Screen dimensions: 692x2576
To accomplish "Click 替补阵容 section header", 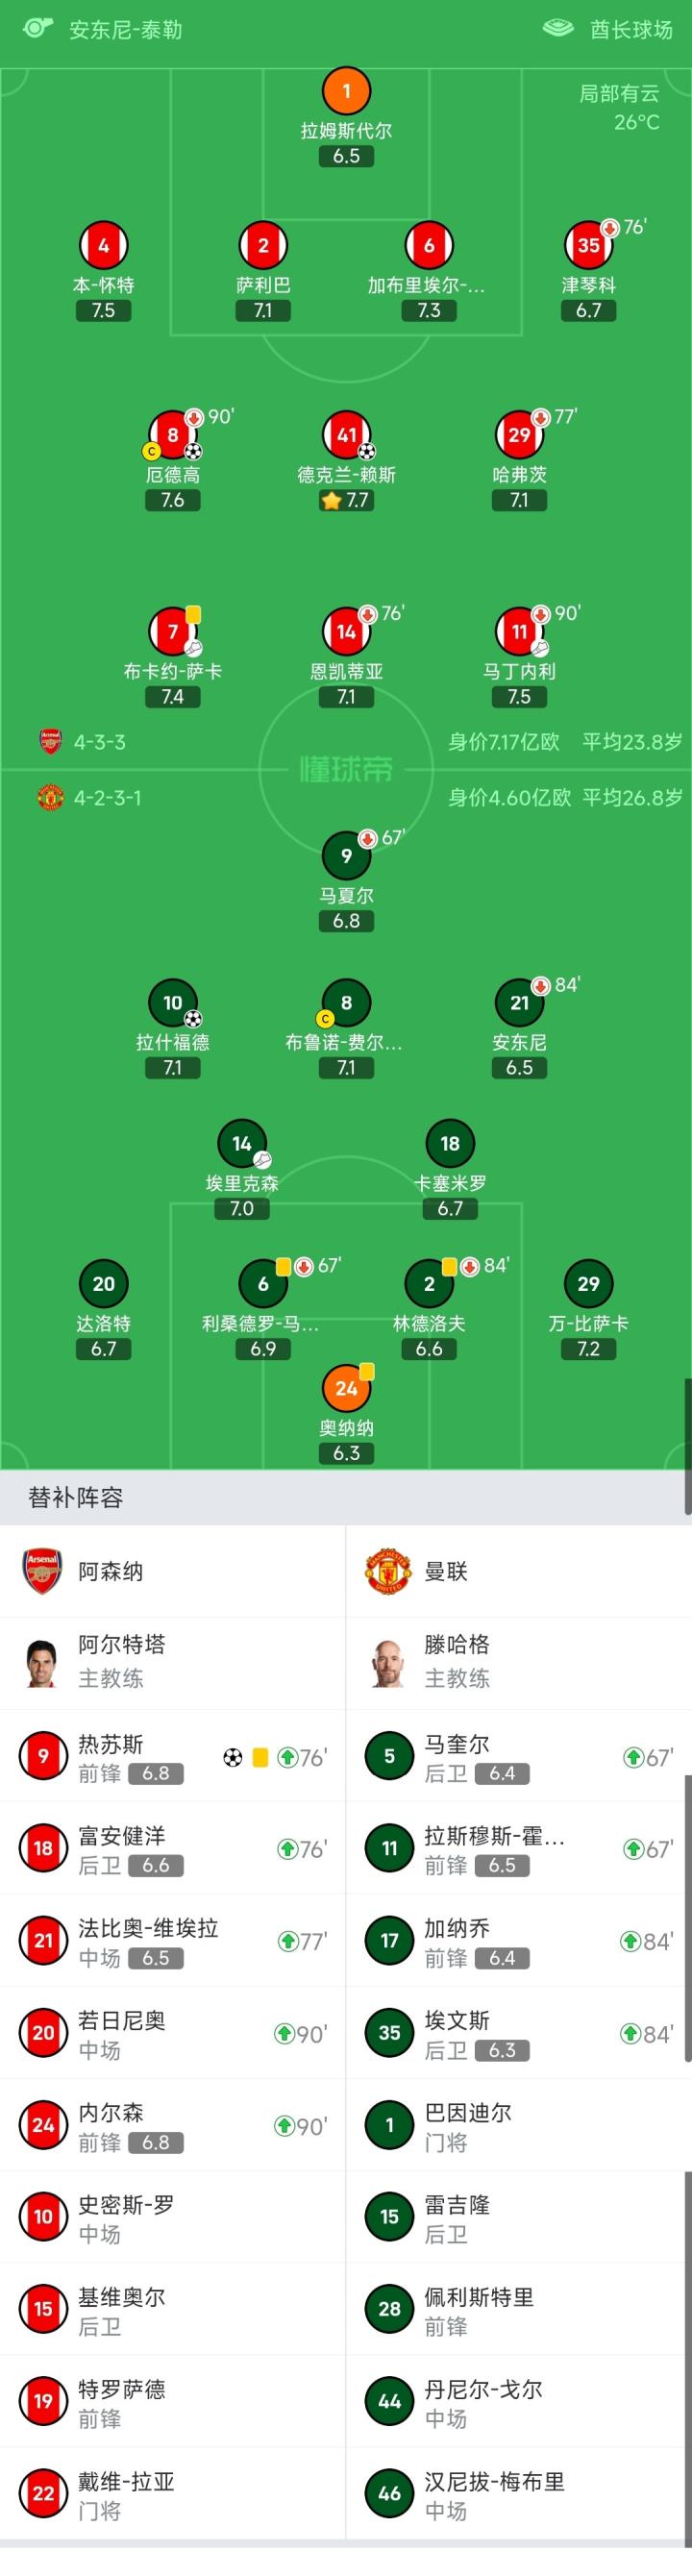I will [x=76, y=1497].
